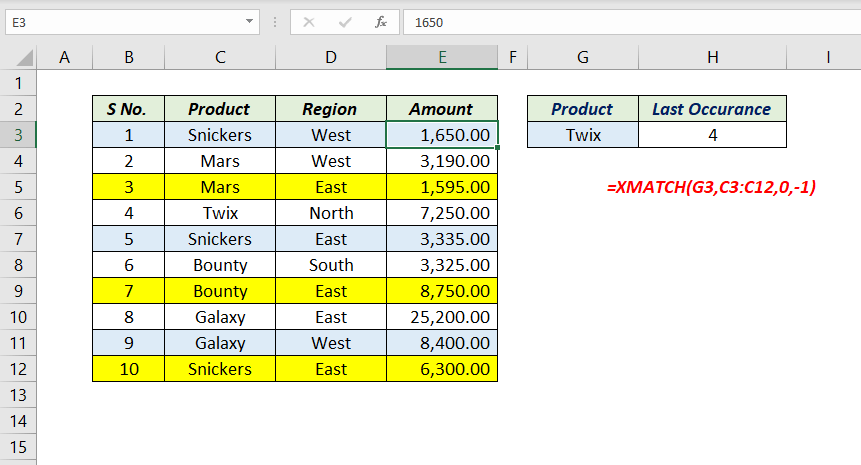
Task: Select the 'Mars' cell in row 5
Action: [x=220, y=187]
